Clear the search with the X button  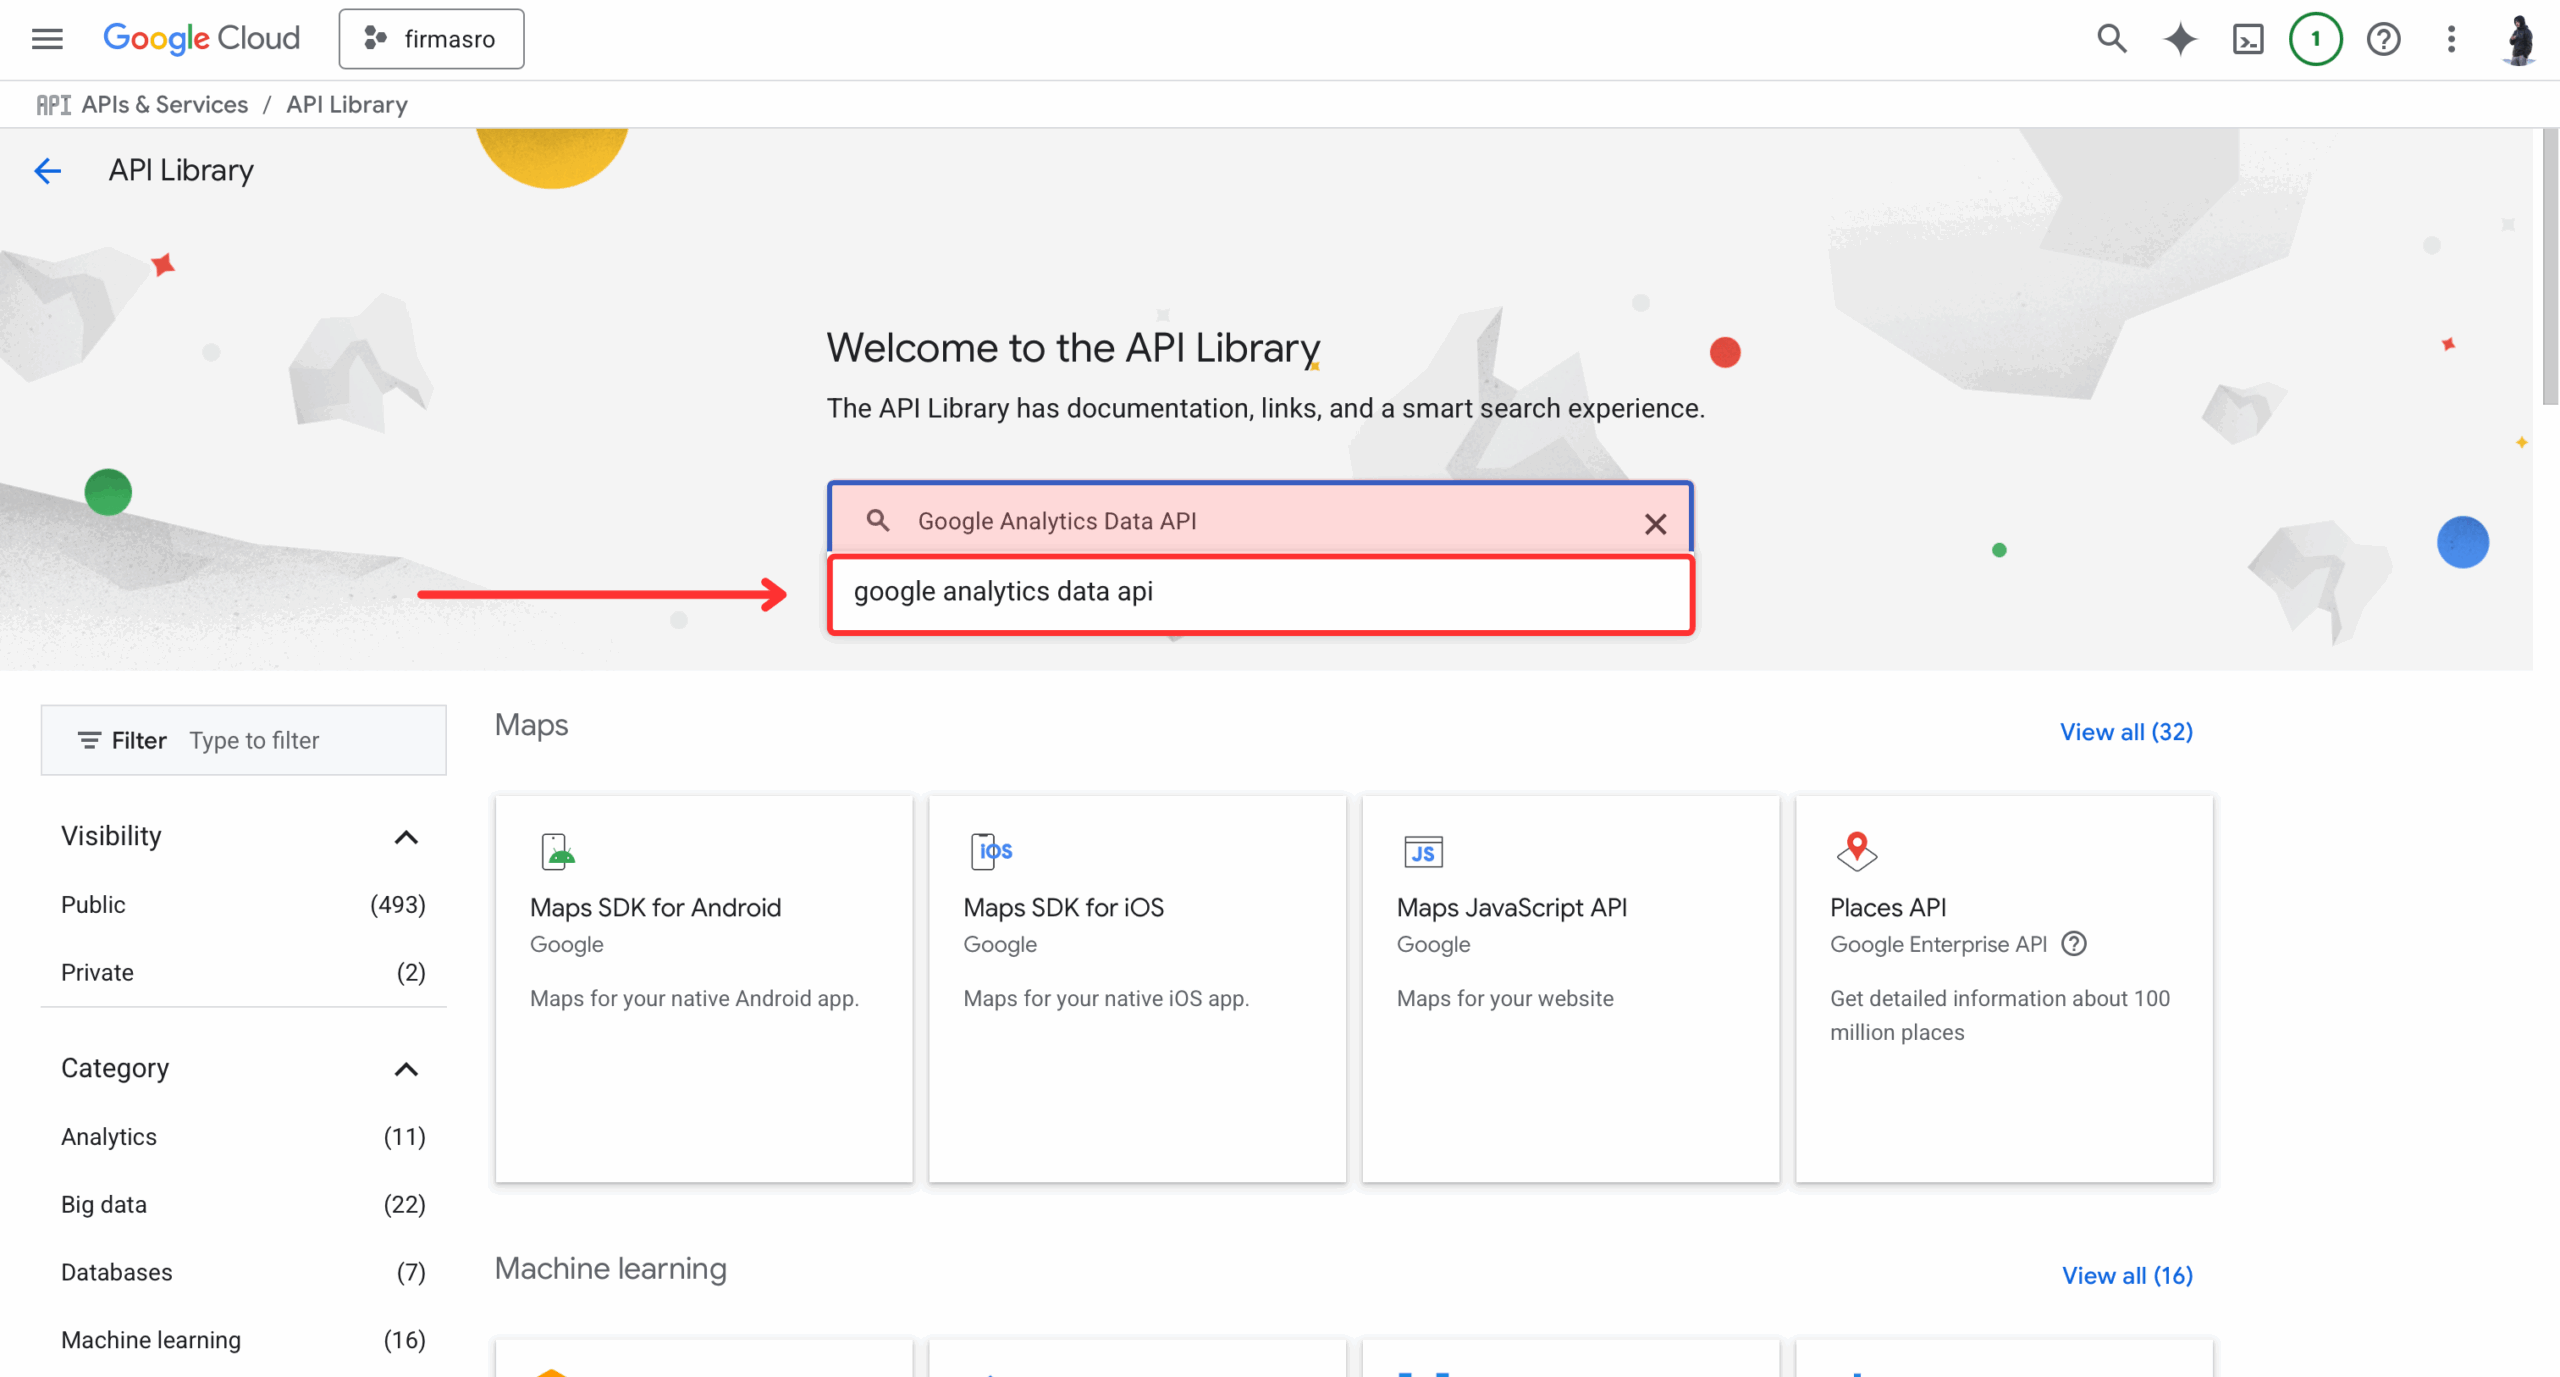(x=1655, y=523)
